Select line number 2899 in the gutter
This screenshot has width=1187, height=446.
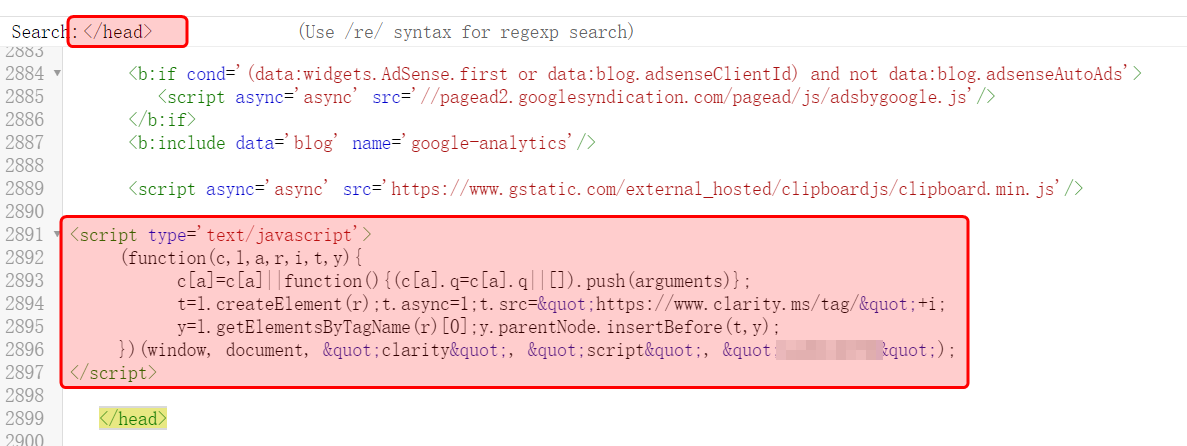click(24, 419)
